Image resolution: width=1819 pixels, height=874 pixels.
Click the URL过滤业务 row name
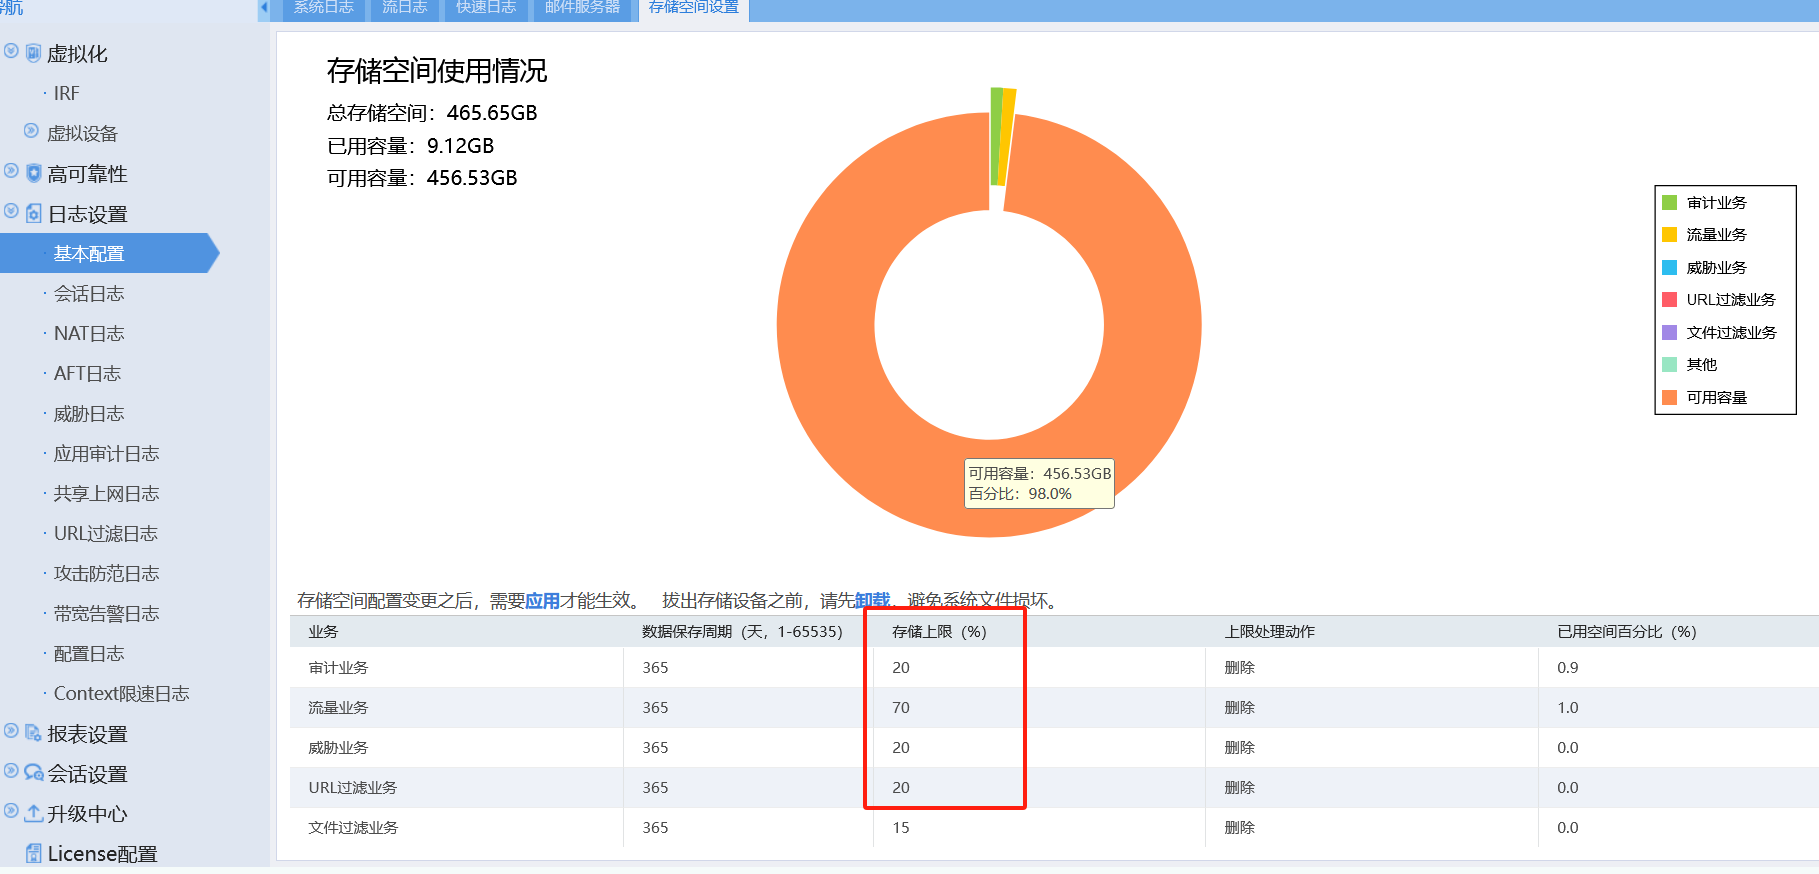tap(352, 787)
